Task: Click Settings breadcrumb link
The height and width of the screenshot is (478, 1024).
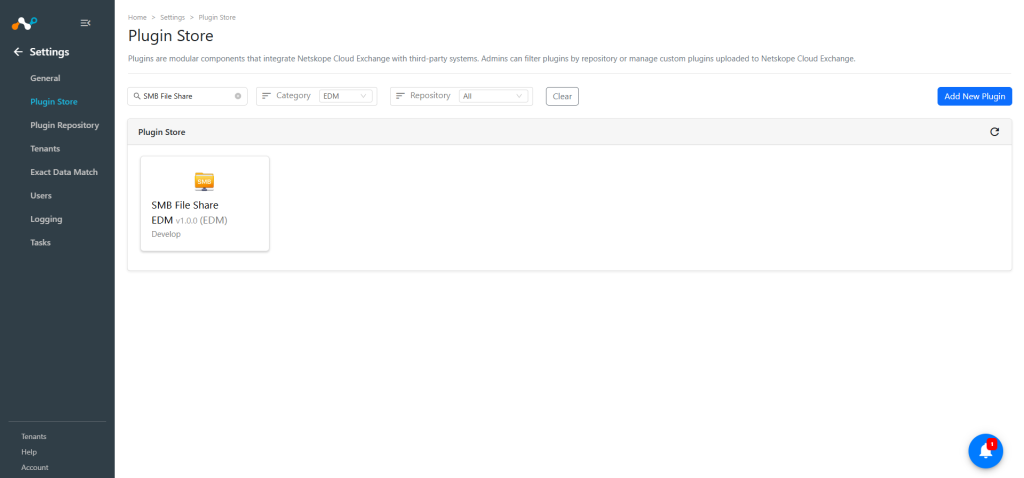Action: (172, 18)
